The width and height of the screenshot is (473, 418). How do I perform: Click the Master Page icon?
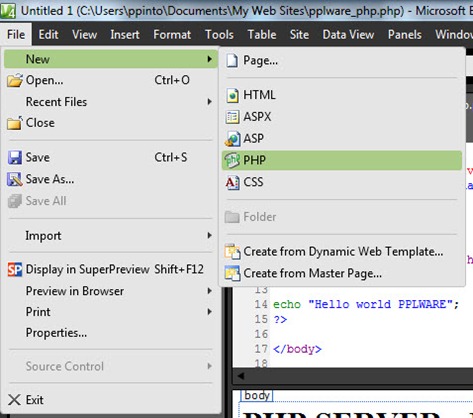232,273
